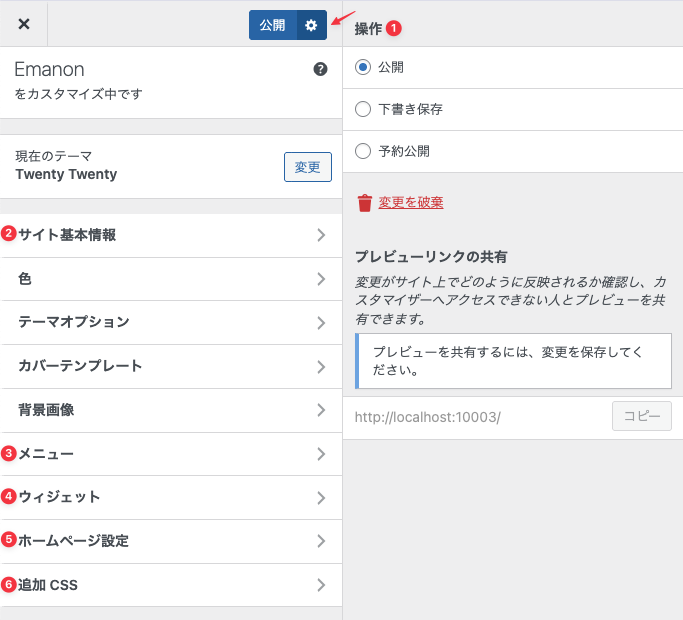This screenshot has height=620, width=683.
Task: Choose the 予約公開 radio option
Action: click(x=363, y=151)
